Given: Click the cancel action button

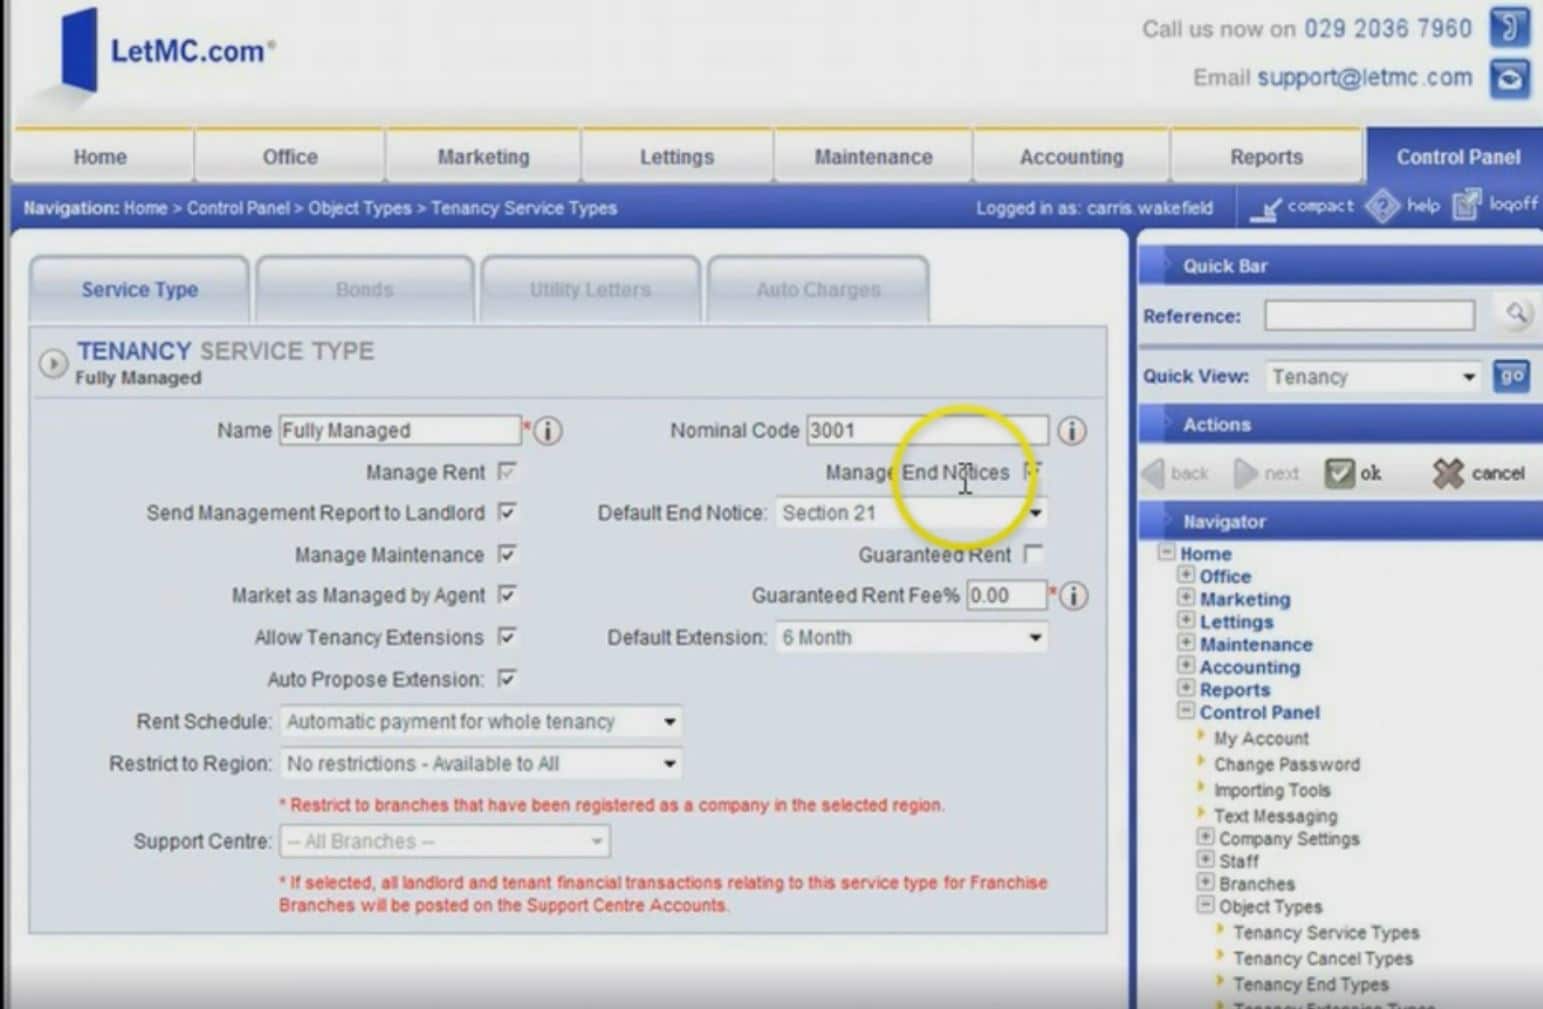Looking at the screenshot, I should tap(1478, 473).
